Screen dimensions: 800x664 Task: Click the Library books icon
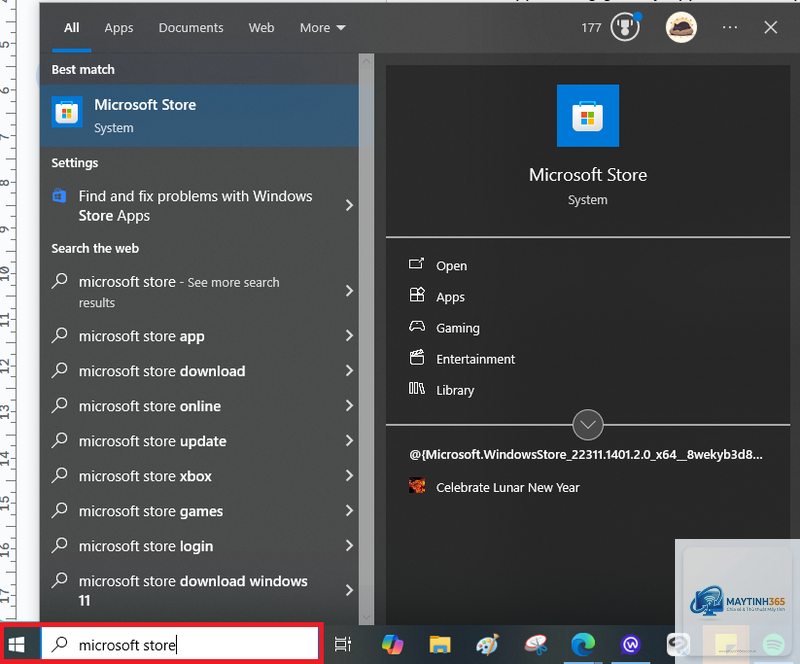(416, 388)
